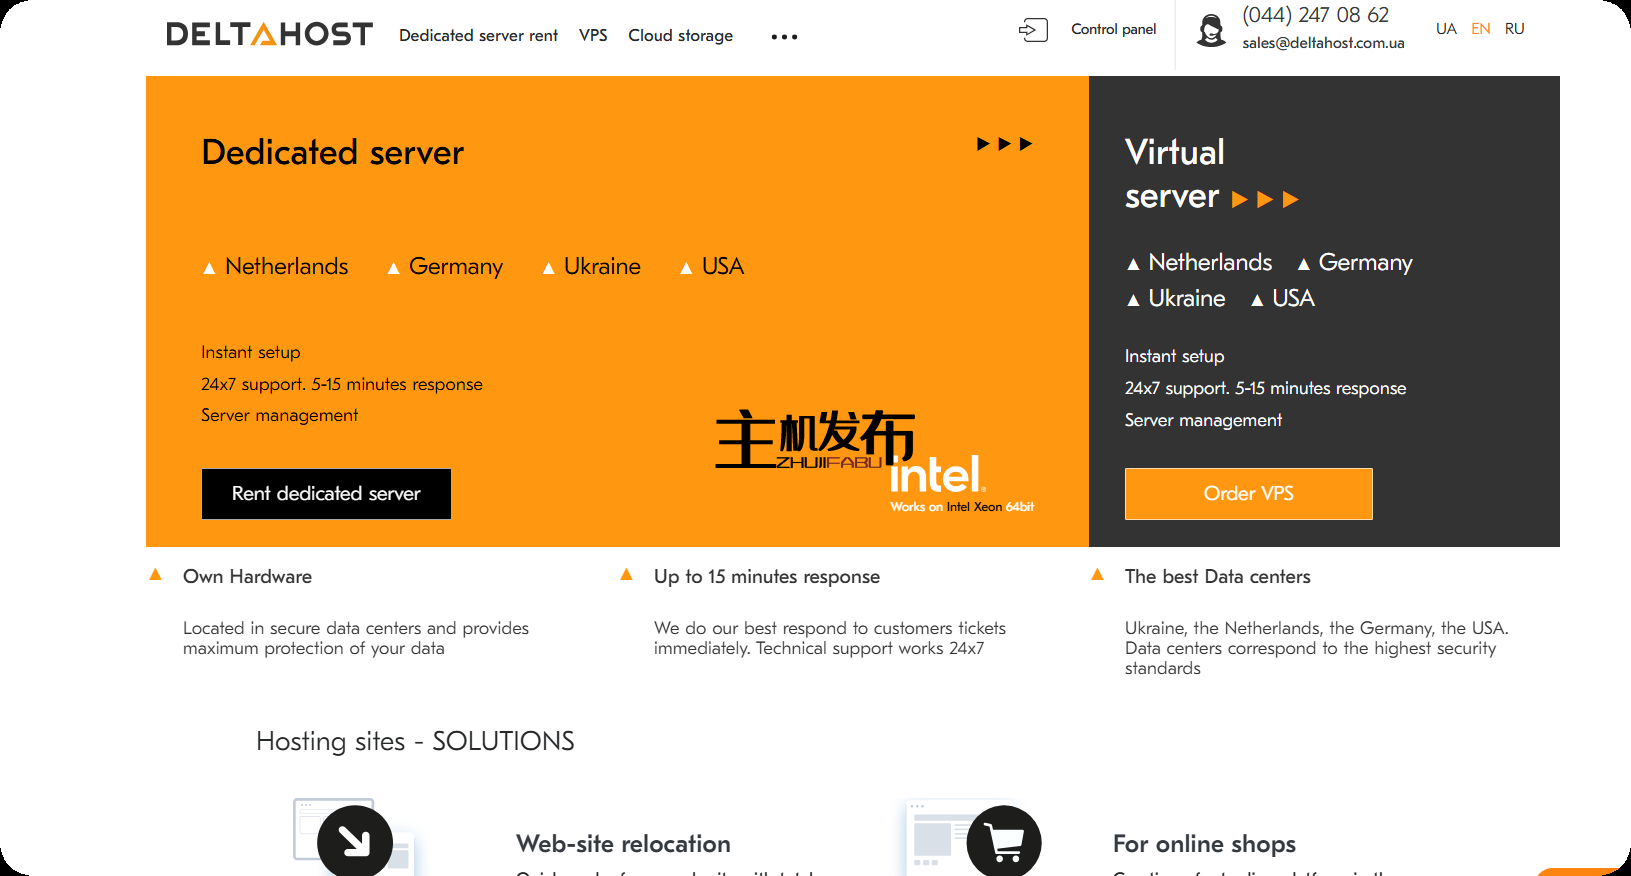Image resolution: width=1631 pixels, height=876 pixels.
Task: Click orange triple arrows beside Virtual server
Action: coord(1265,200)
